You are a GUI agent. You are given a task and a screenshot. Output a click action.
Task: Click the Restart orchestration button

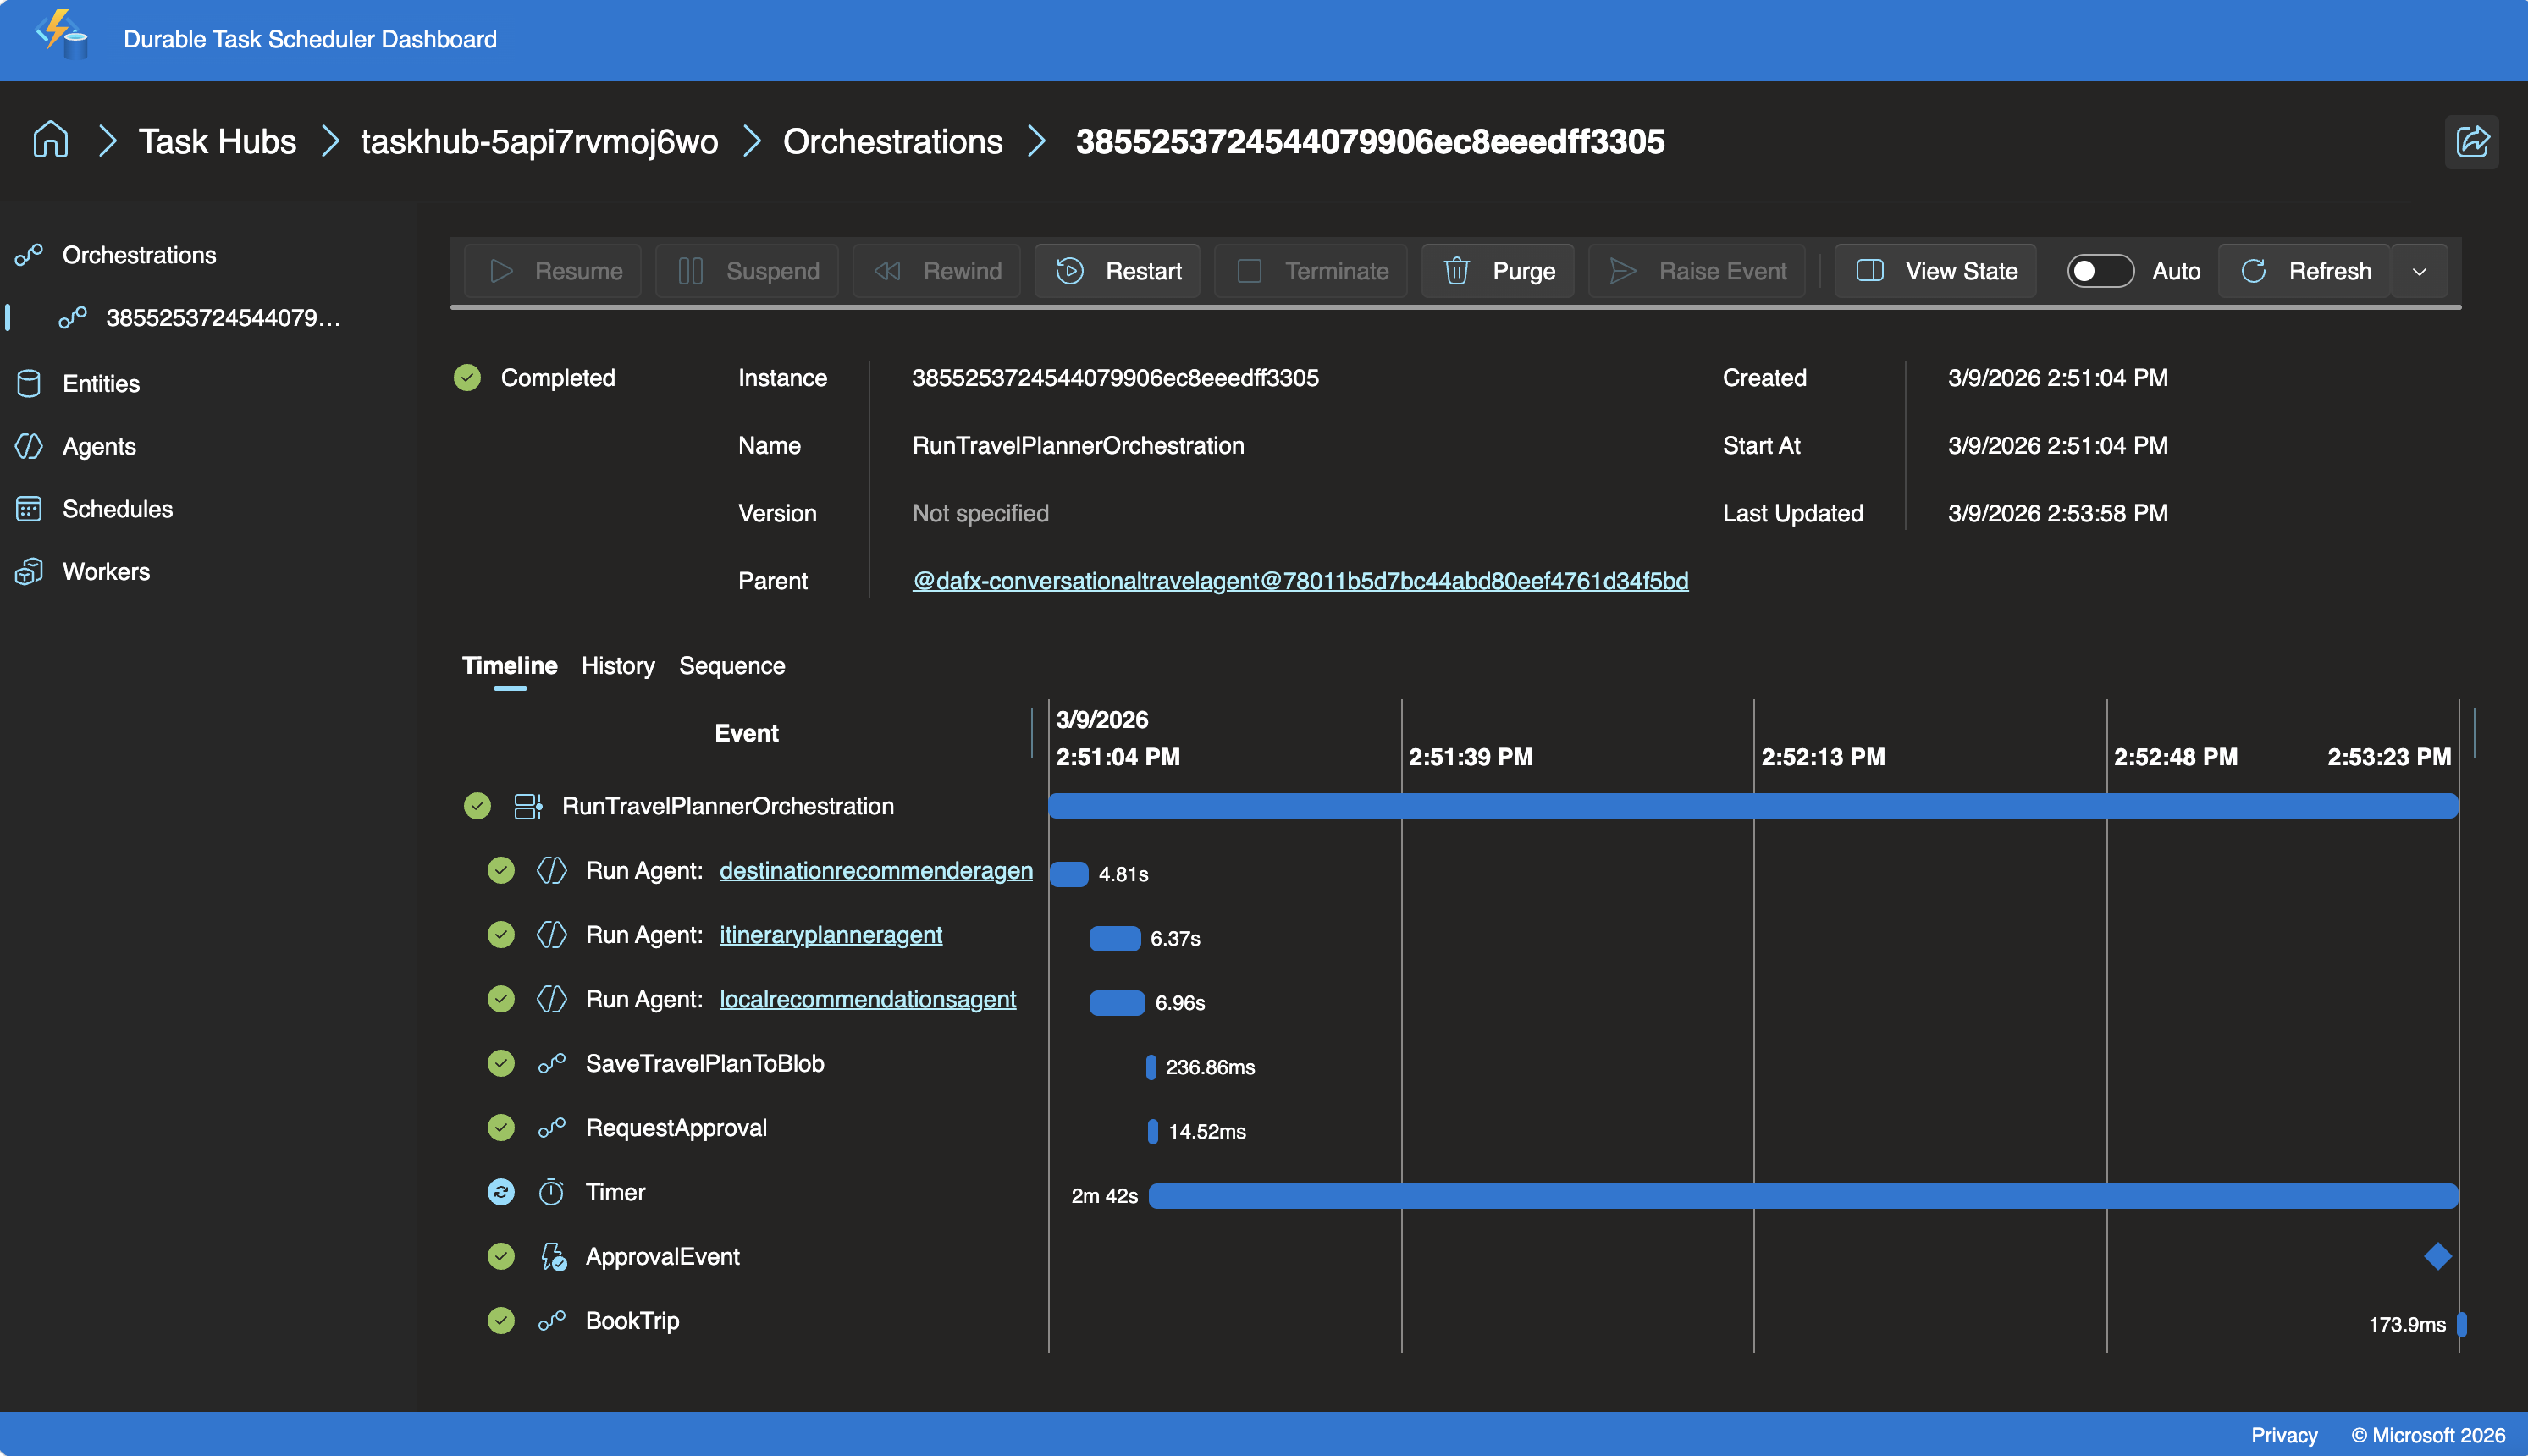point(1118,271)
